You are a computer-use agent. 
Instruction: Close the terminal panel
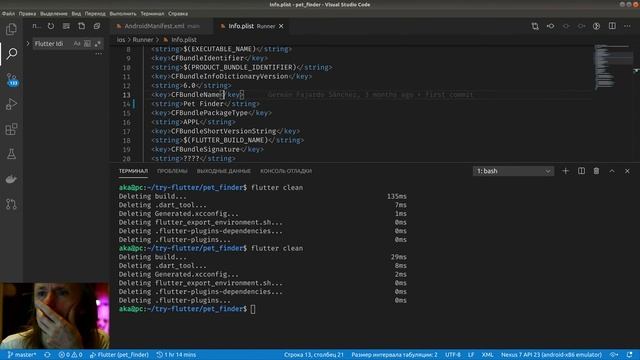(627, 171)
